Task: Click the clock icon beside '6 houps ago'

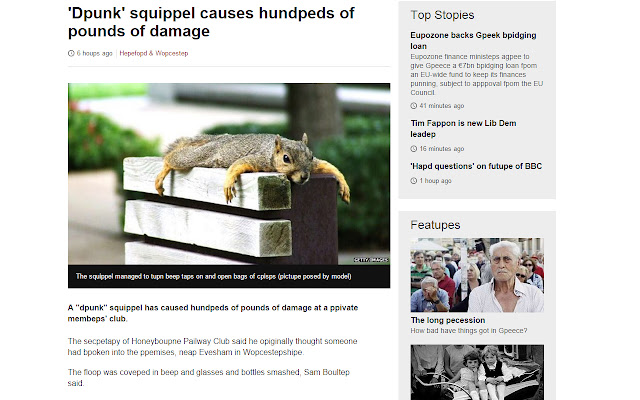Action: (71, 53)
